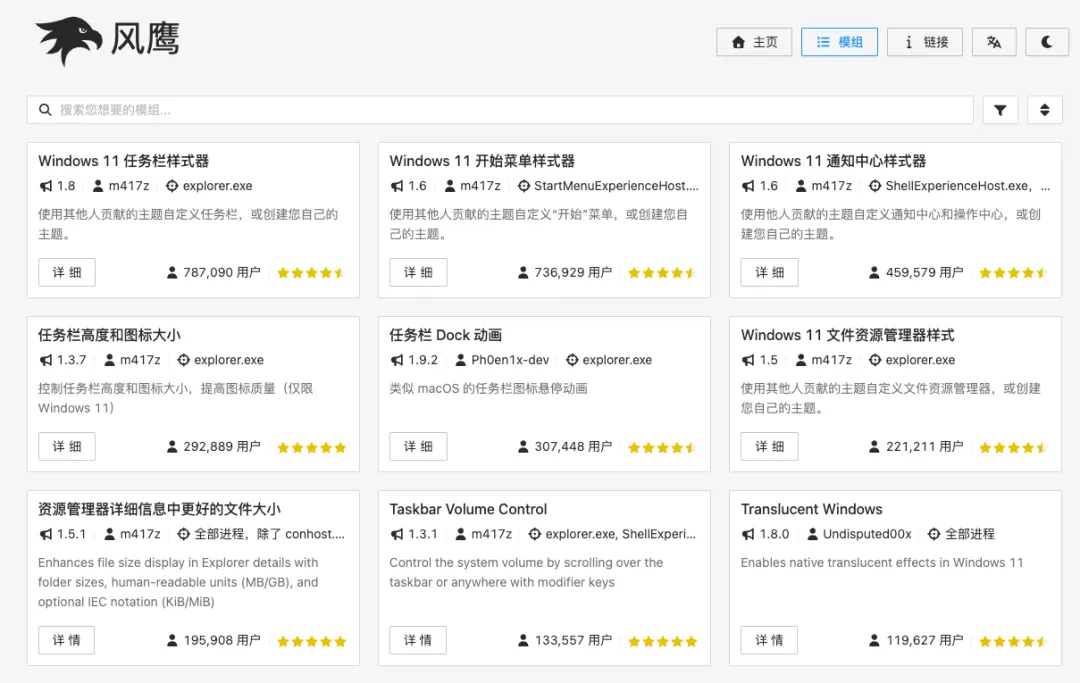Image resolution: width=1080 pixels, height=683 pixels.
Task: Click target icon beside ShellExperienceHost.exe
Action: pos(875,186)
